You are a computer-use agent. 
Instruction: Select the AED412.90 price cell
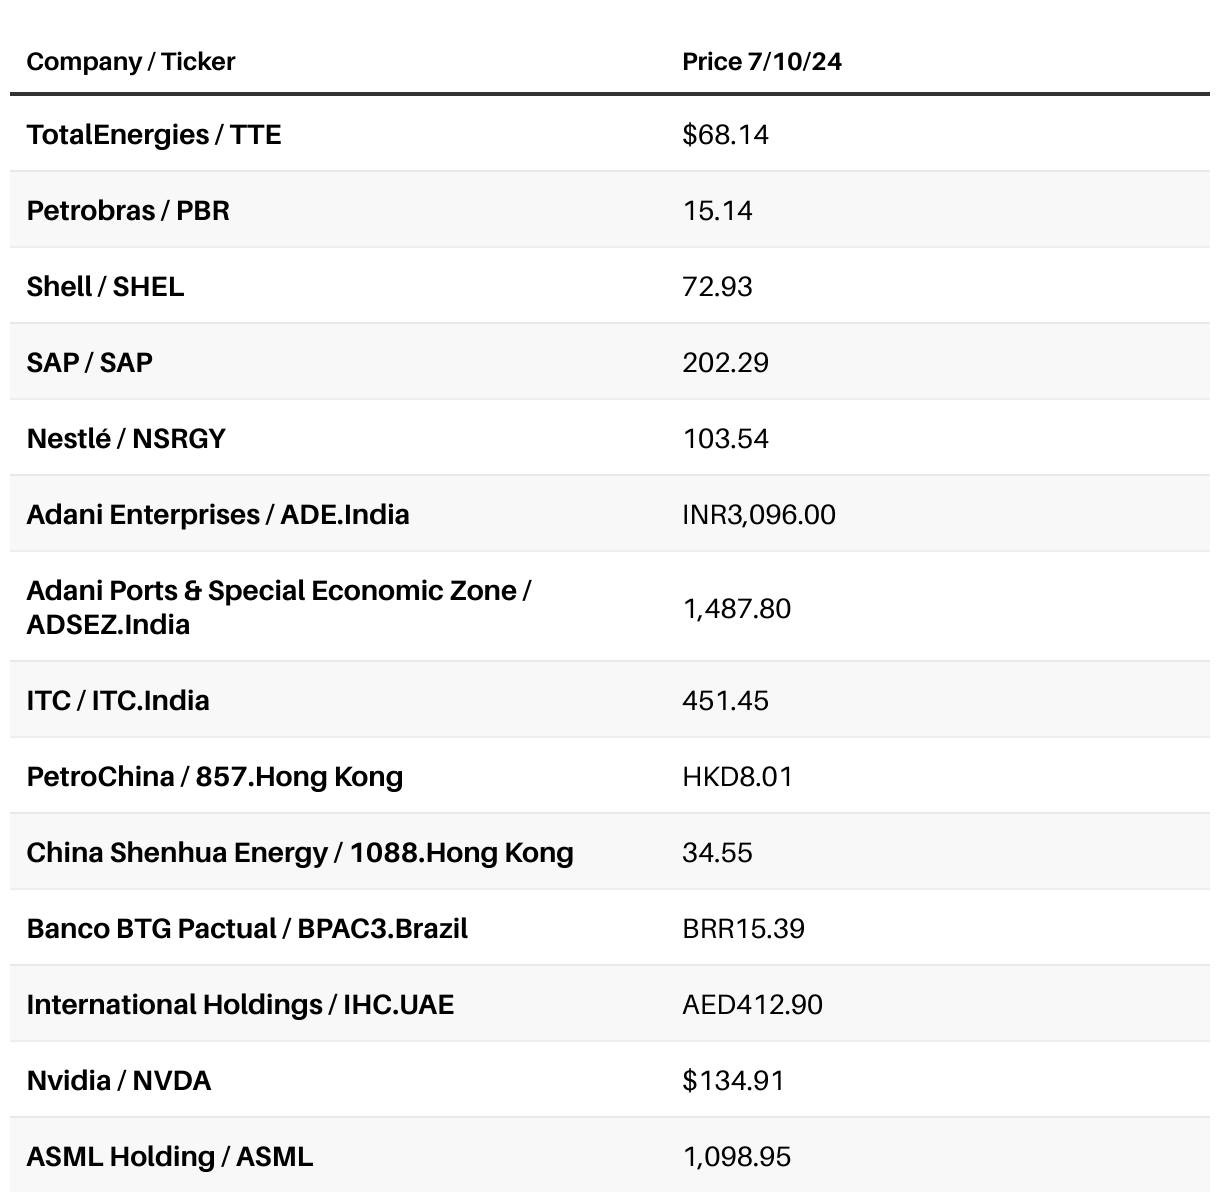click(x=752, y=1005)
